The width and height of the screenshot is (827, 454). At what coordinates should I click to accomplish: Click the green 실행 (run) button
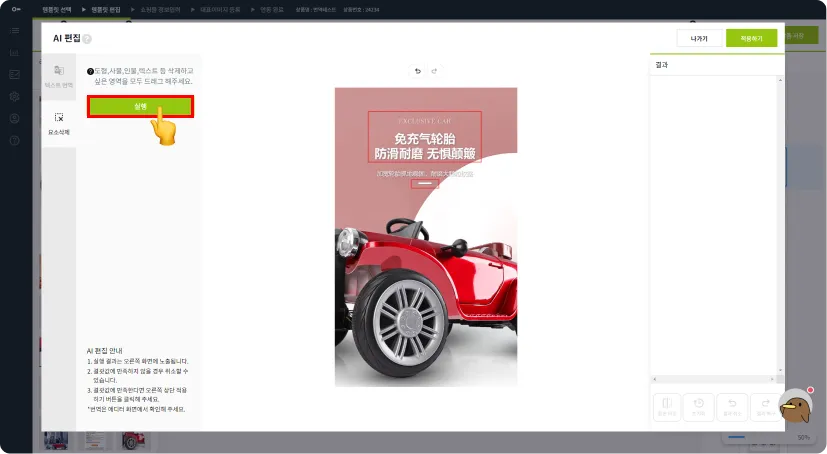pyautogui.click(x=140, y=107)
